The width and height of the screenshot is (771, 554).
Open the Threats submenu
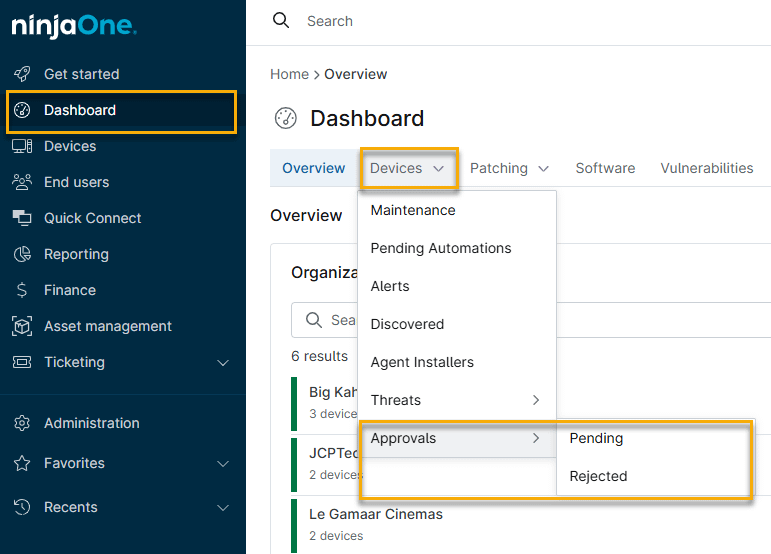(x=455, y=400)
